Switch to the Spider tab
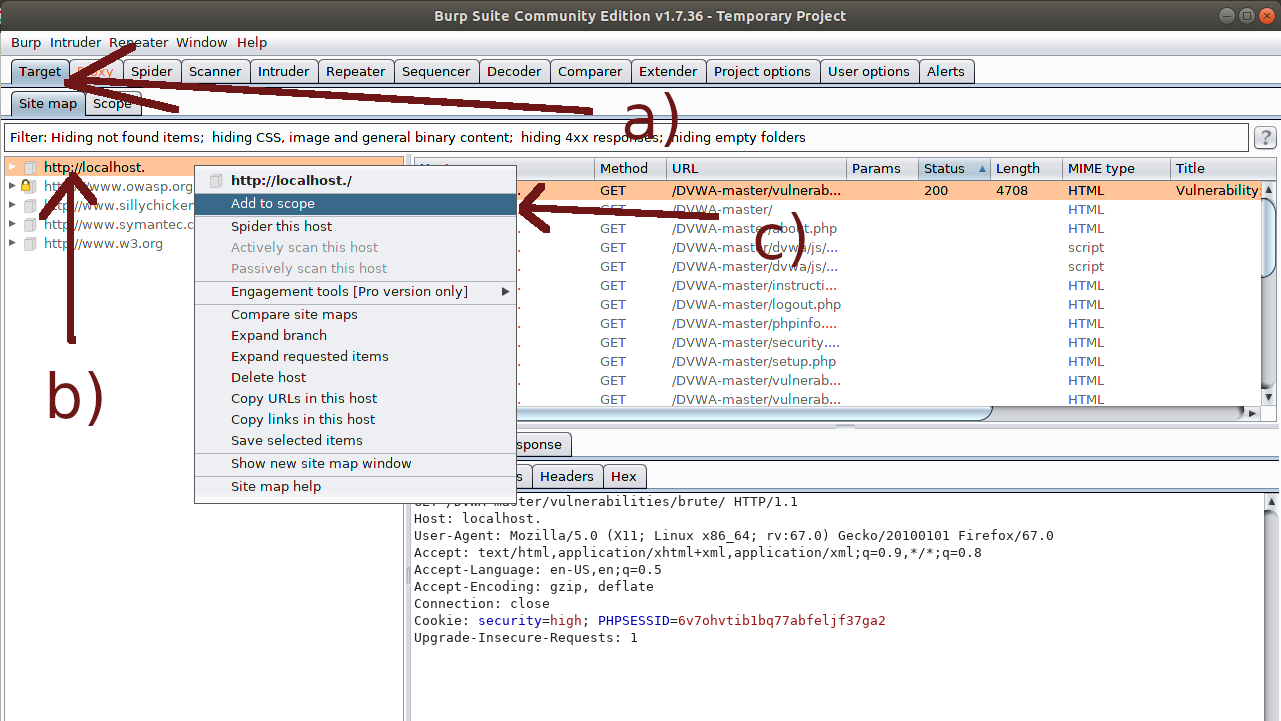Viewport: 1281px width, 721px height. (x=152, y=72)
